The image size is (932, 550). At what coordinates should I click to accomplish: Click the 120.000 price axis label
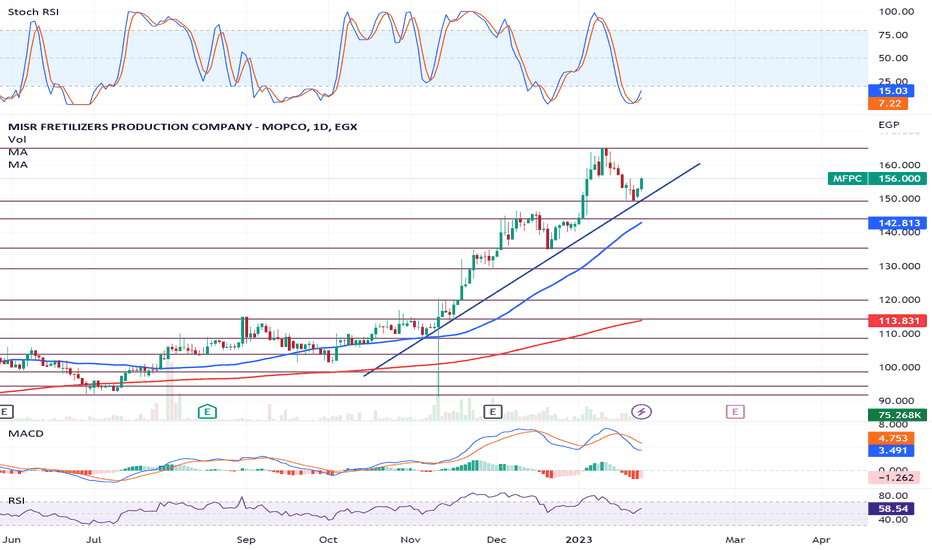pyautogui.click(x=899, y=300)
